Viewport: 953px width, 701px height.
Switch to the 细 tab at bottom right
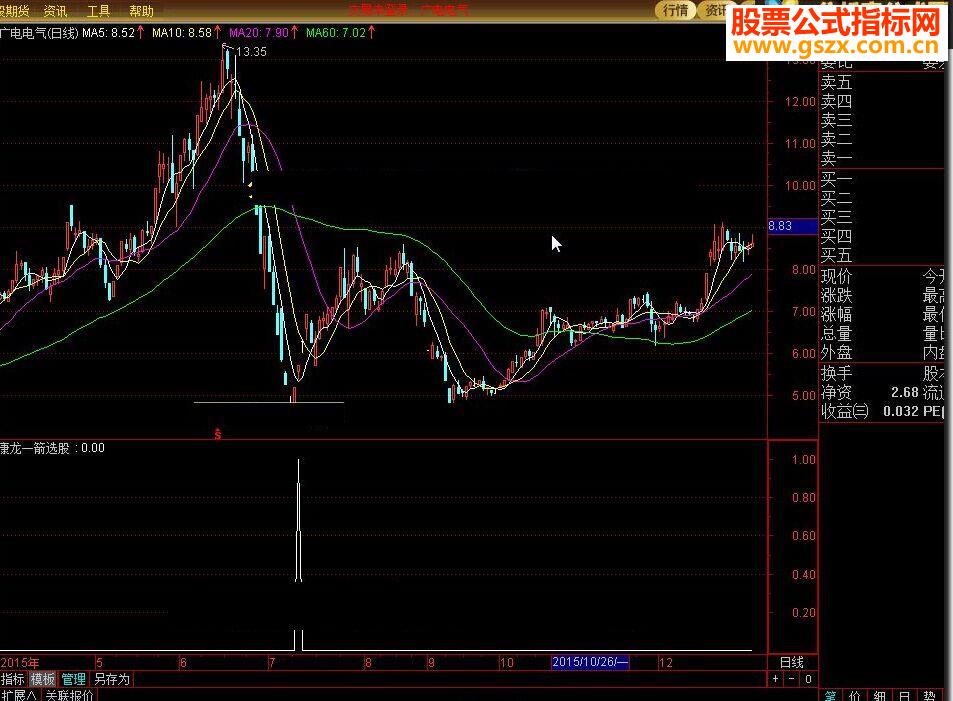(879, 696)
